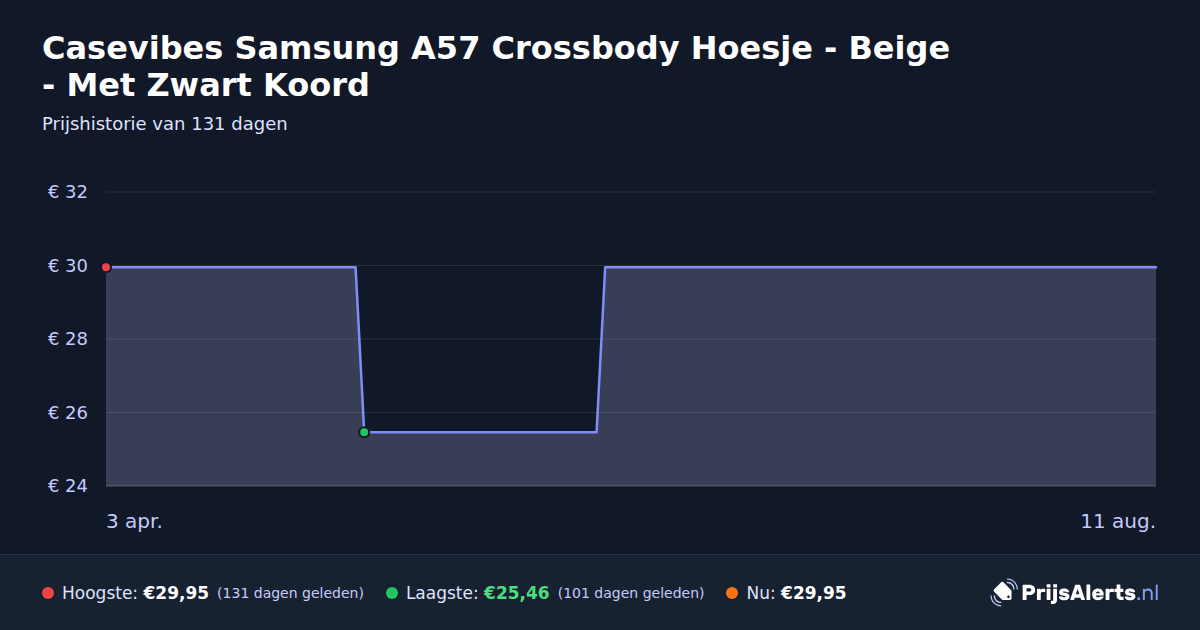Click the product title Casevibes Samsung A57
Image resolution: width=1200 pixels, height=630 pixels.
tap(496, 66)
